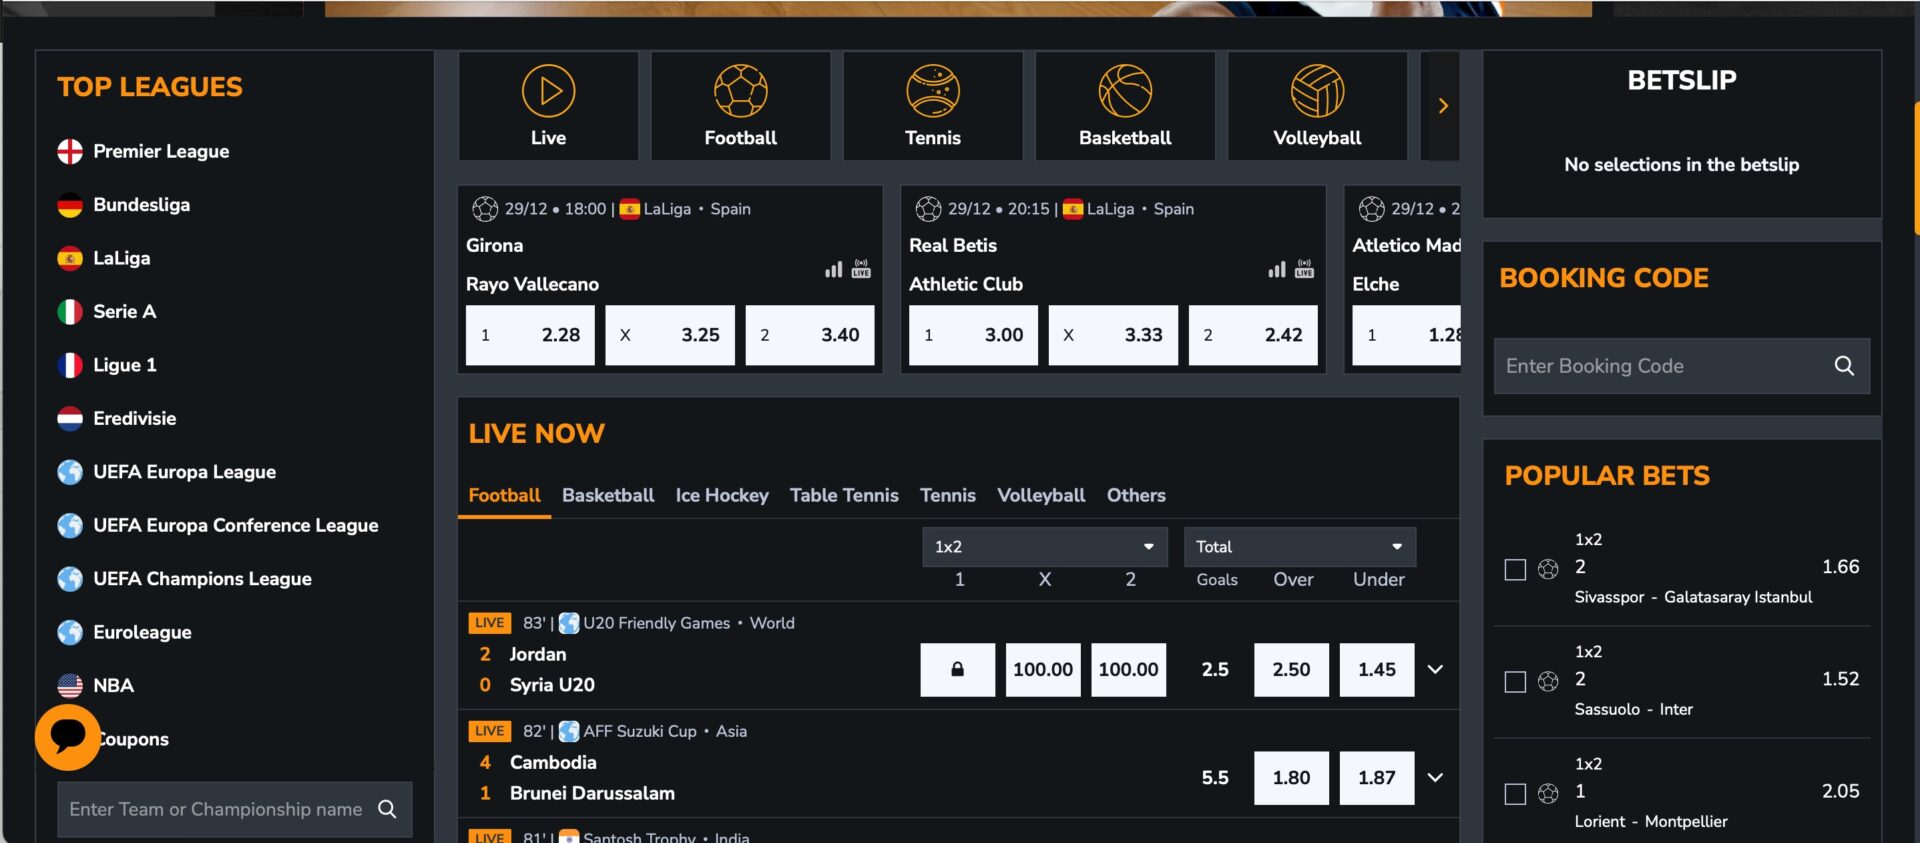
Task: Open the Total market dropdown
Action: (1299, 547)
